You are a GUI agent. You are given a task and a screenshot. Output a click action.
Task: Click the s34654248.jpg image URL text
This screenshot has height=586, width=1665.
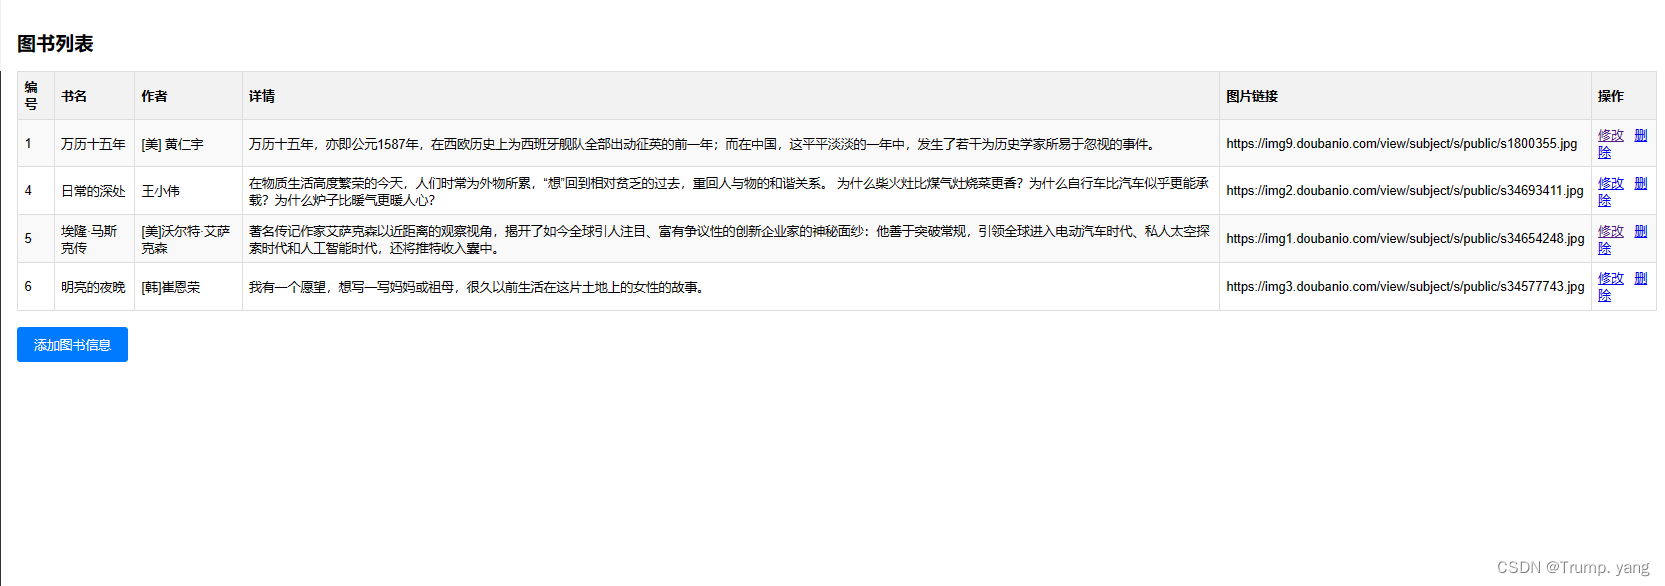coord(1405,239)
